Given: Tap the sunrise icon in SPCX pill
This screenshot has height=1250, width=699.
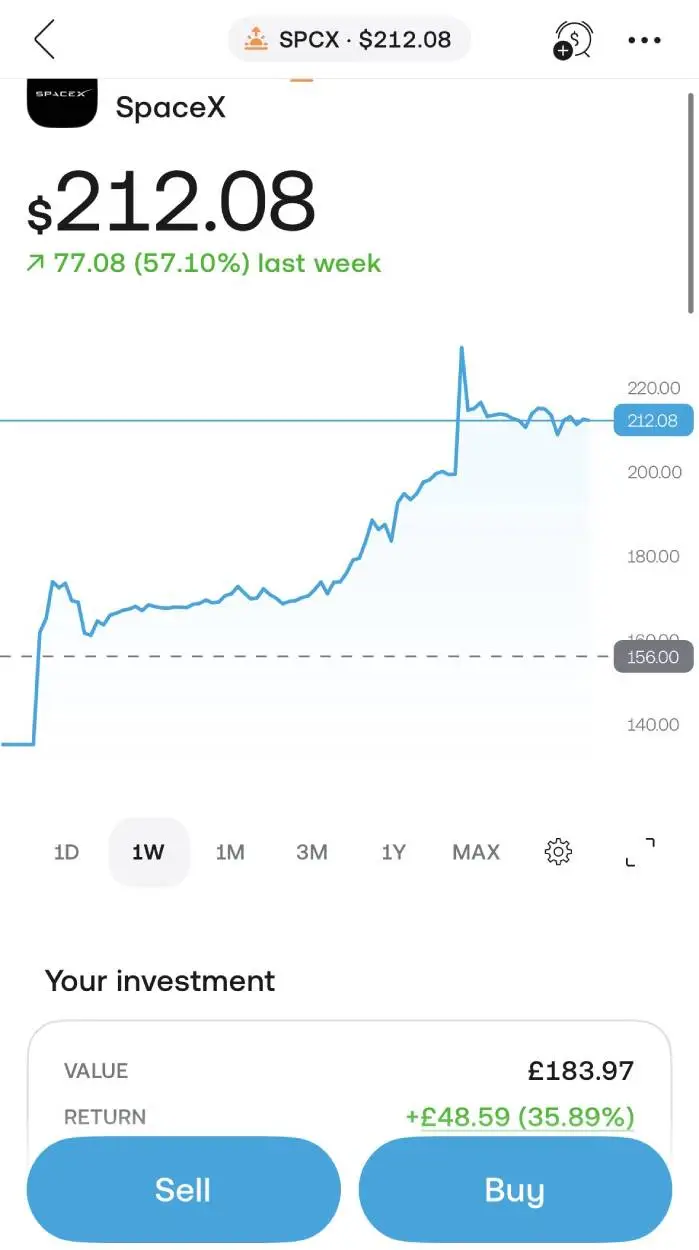Looking at the screenshot, I should point(257,40).
